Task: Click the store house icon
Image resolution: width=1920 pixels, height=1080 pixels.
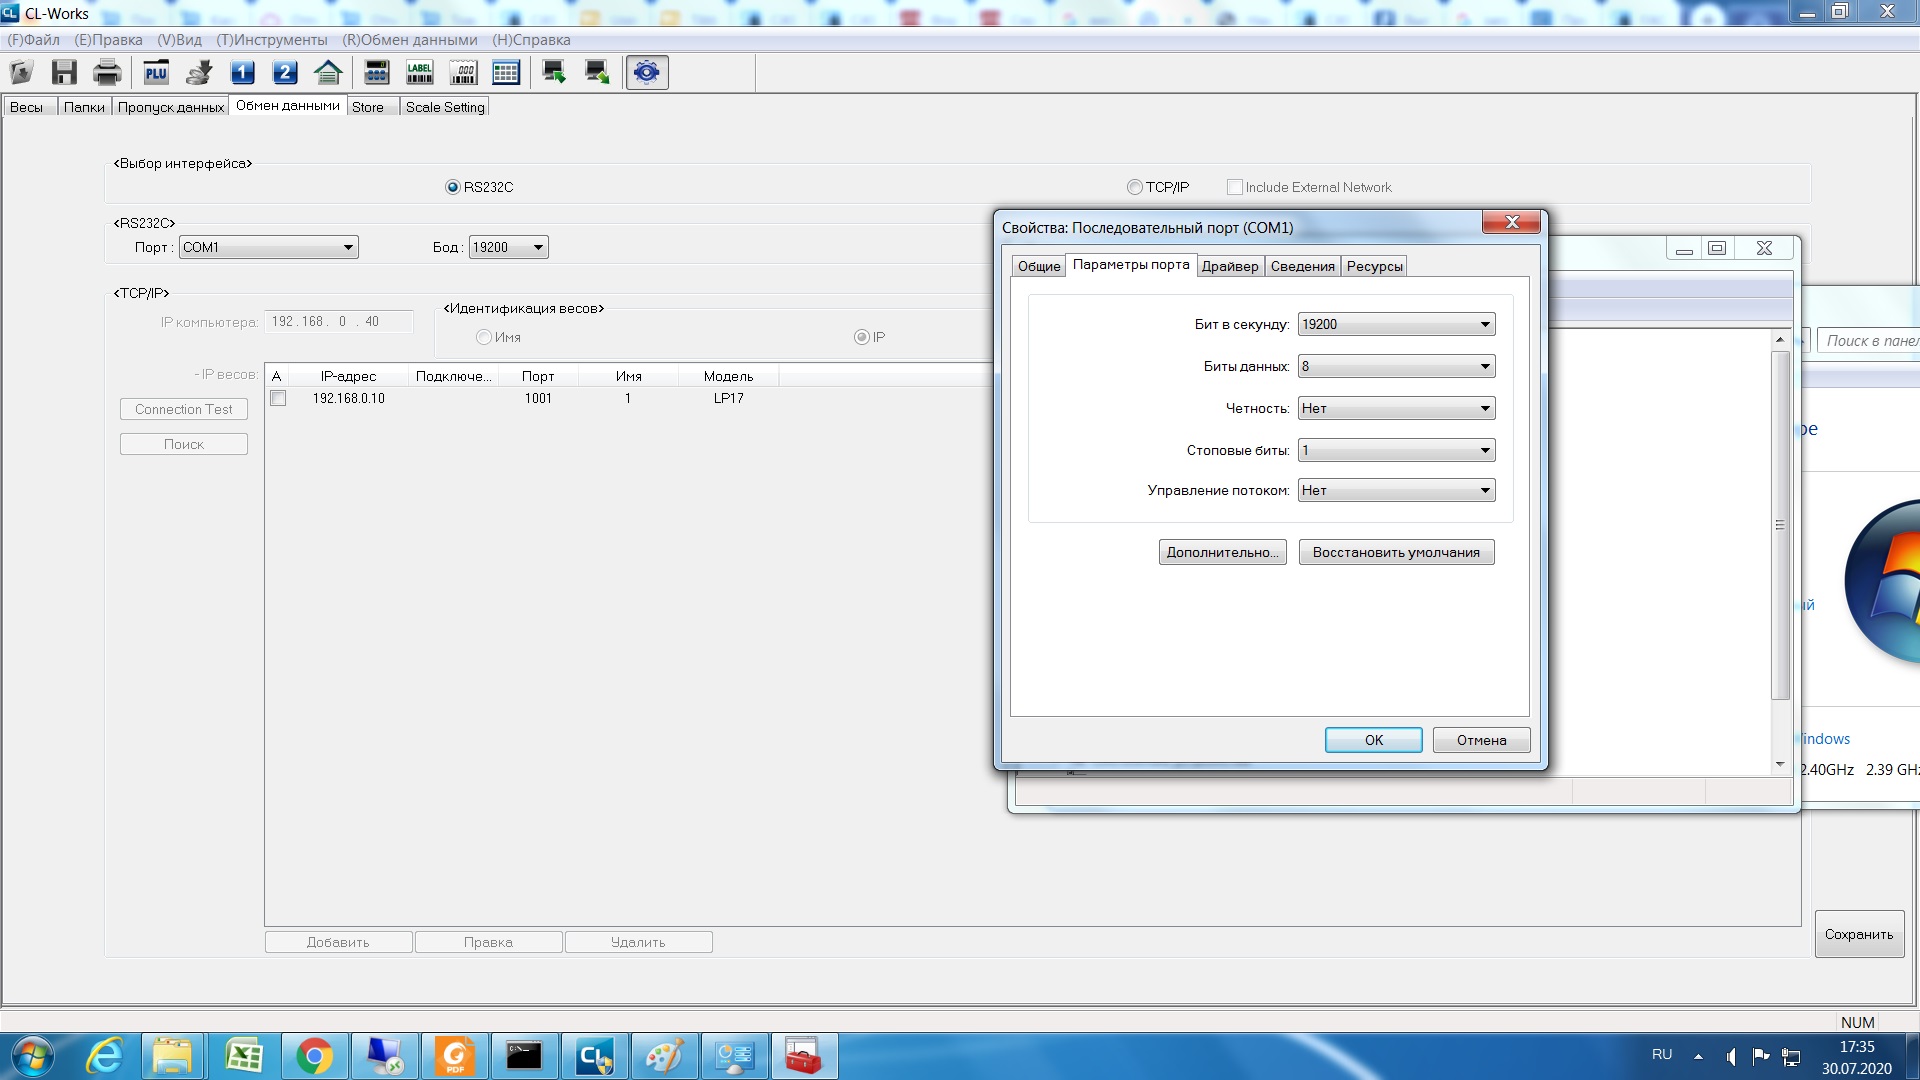Action: point(328,72)
